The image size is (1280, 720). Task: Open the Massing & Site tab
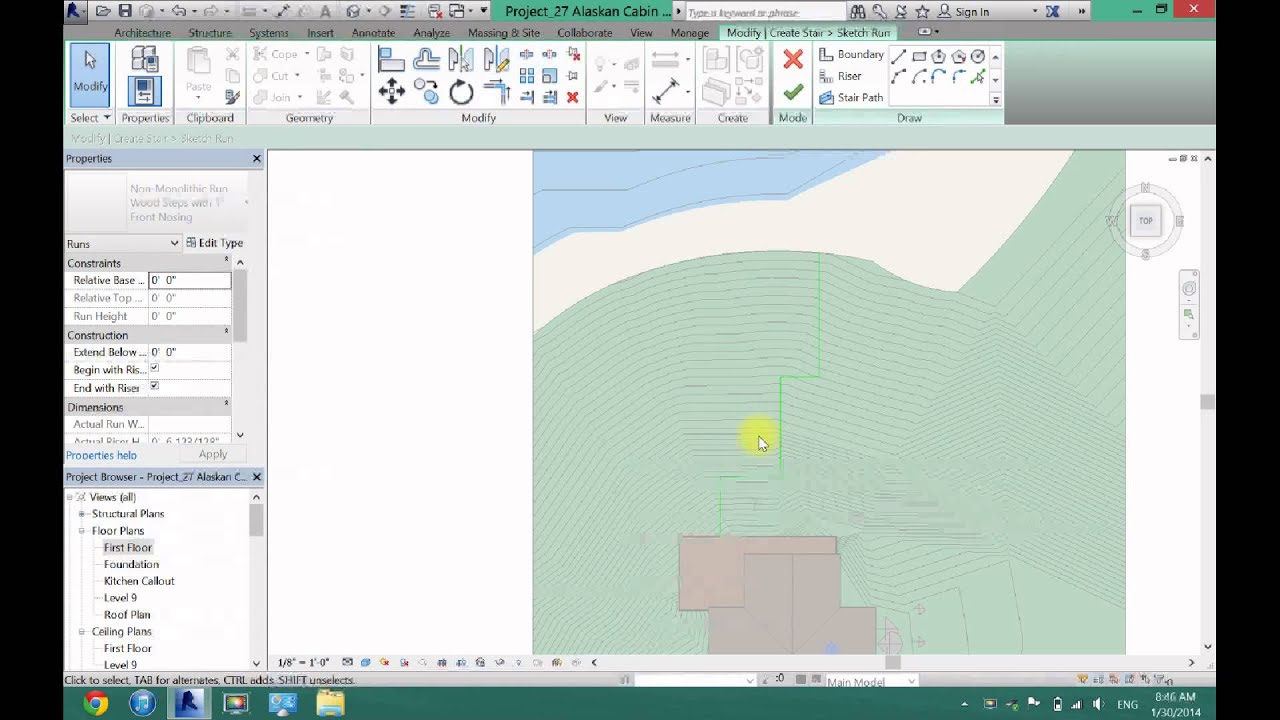coord(504,33)
